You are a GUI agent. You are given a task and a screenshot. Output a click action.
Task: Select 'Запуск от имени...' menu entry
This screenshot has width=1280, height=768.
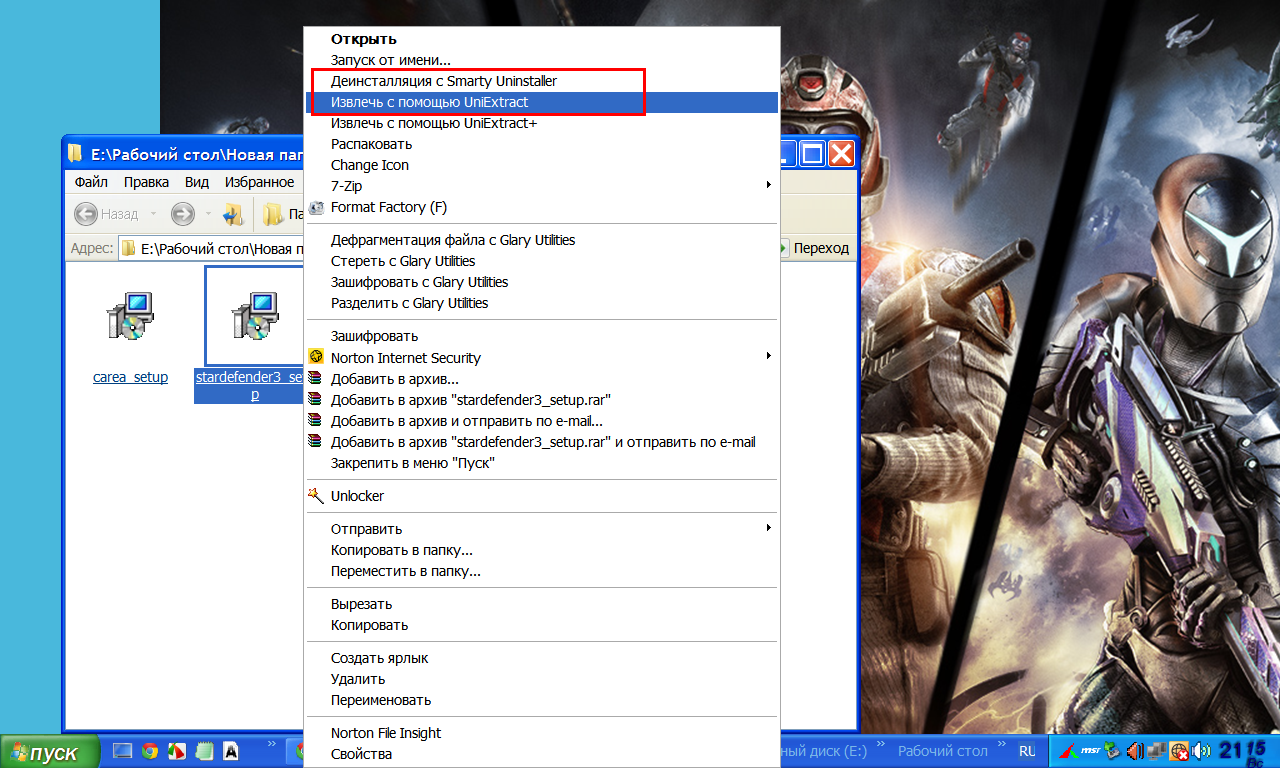[x=541, y=60]
